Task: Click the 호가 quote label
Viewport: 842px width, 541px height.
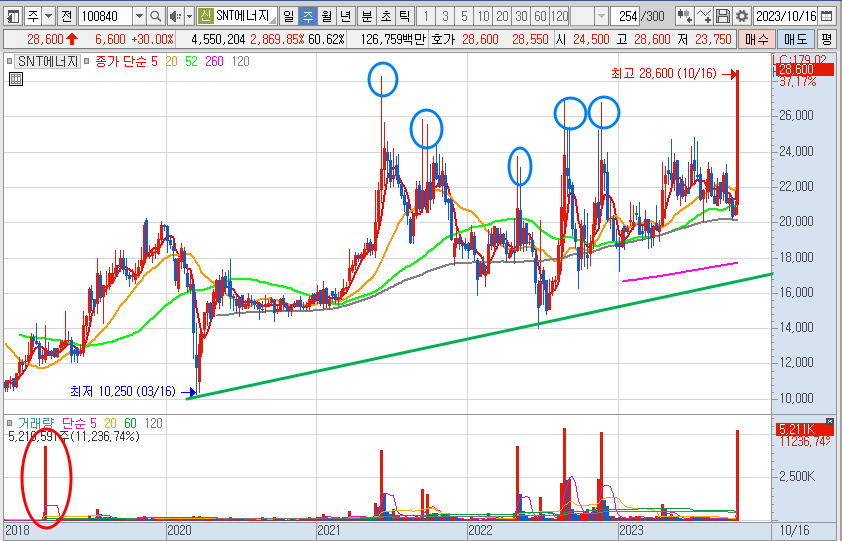Action: [443, 39]
